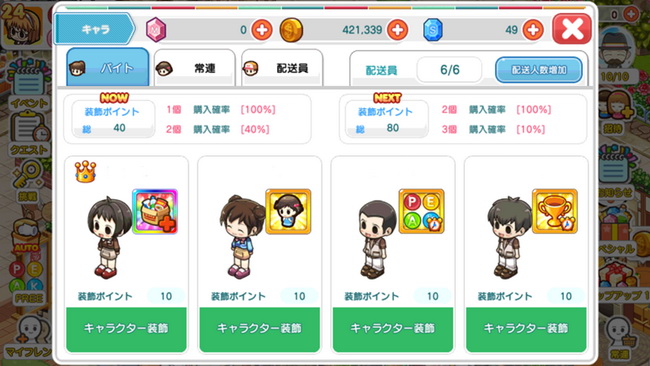Add blue S gems with the plus icon
Viewport: 650px width, 366px height.
point(533,30)
